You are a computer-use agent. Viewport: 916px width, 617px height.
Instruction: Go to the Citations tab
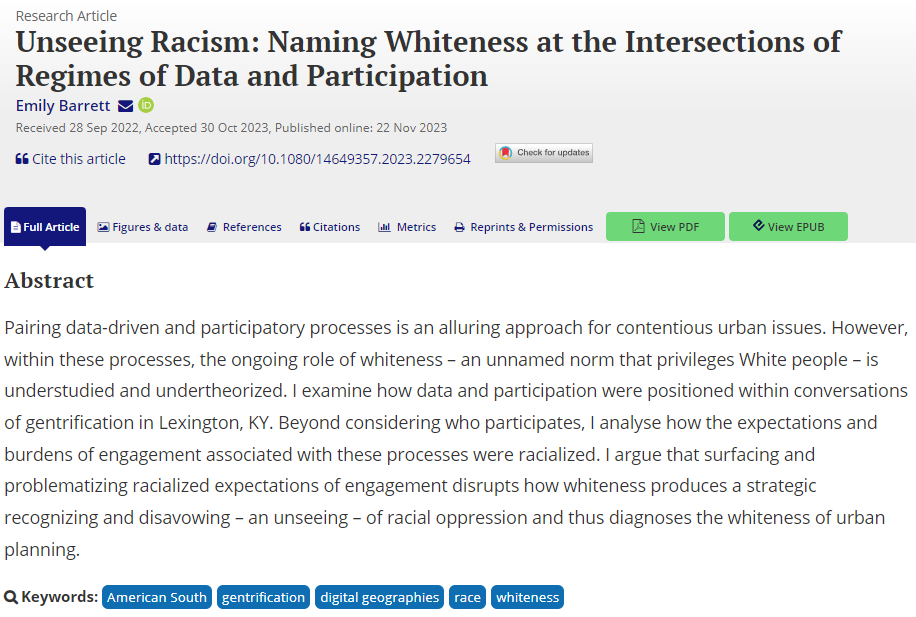tap(330, 227)
